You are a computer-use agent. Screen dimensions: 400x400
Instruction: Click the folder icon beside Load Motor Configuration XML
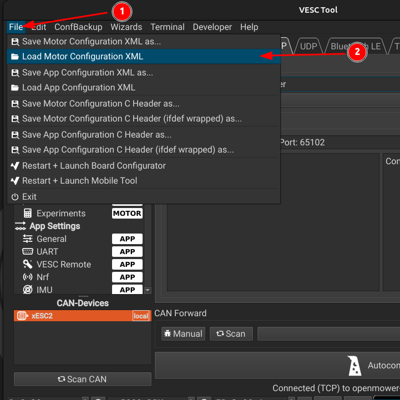15,57
